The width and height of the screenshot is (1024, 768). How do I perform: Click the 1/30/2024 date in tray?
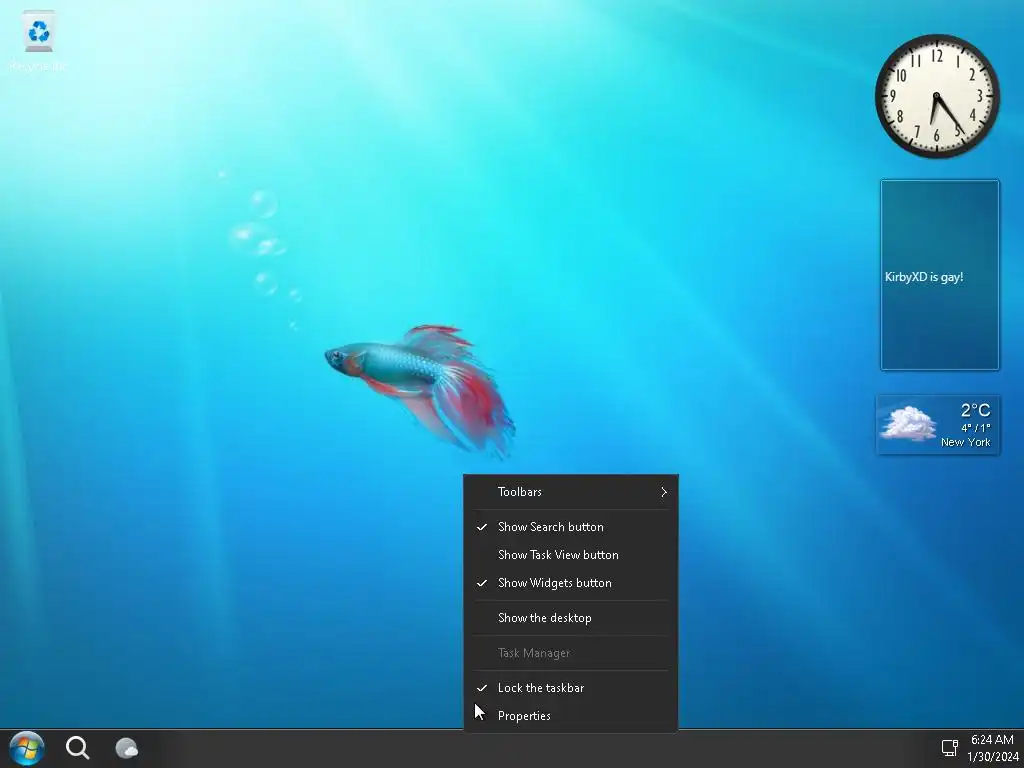993,757
